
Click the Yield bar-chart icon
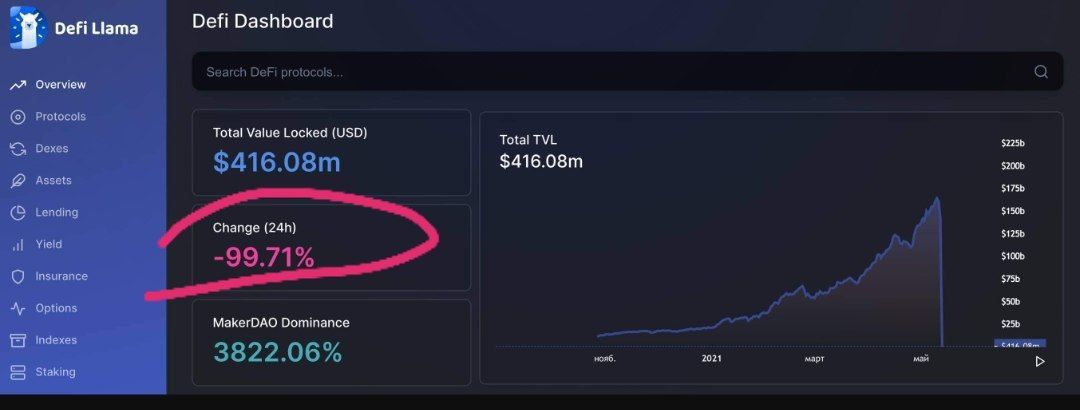[x=18, y=245]
